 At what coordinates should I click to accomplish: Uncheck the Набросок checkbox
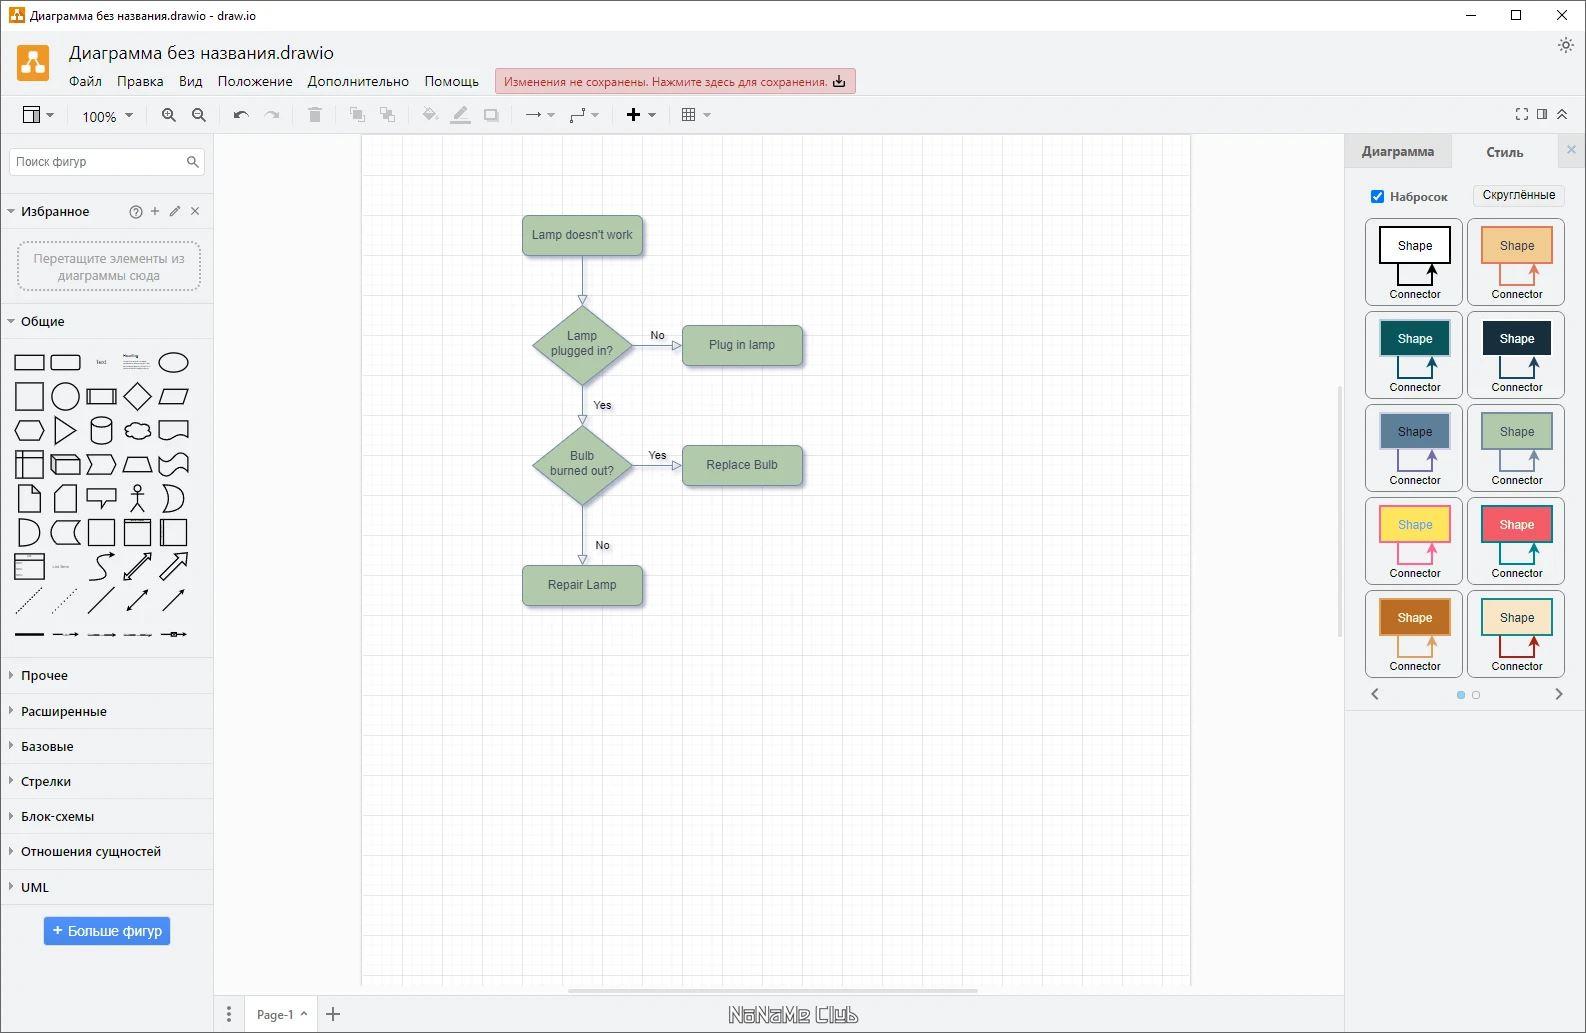click(1377, 196)
